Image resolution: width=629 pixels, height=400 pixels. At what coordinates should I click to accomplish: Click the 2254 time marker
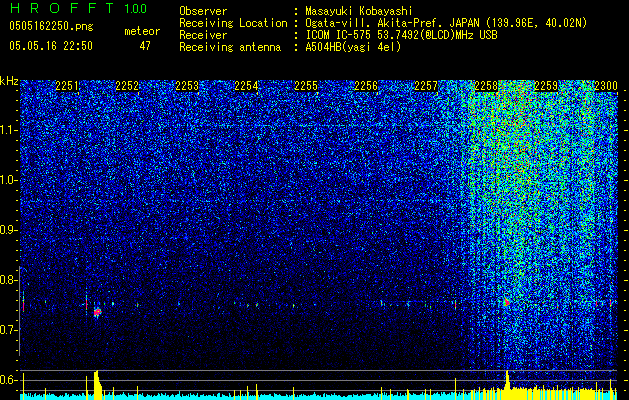click(246, 86)
